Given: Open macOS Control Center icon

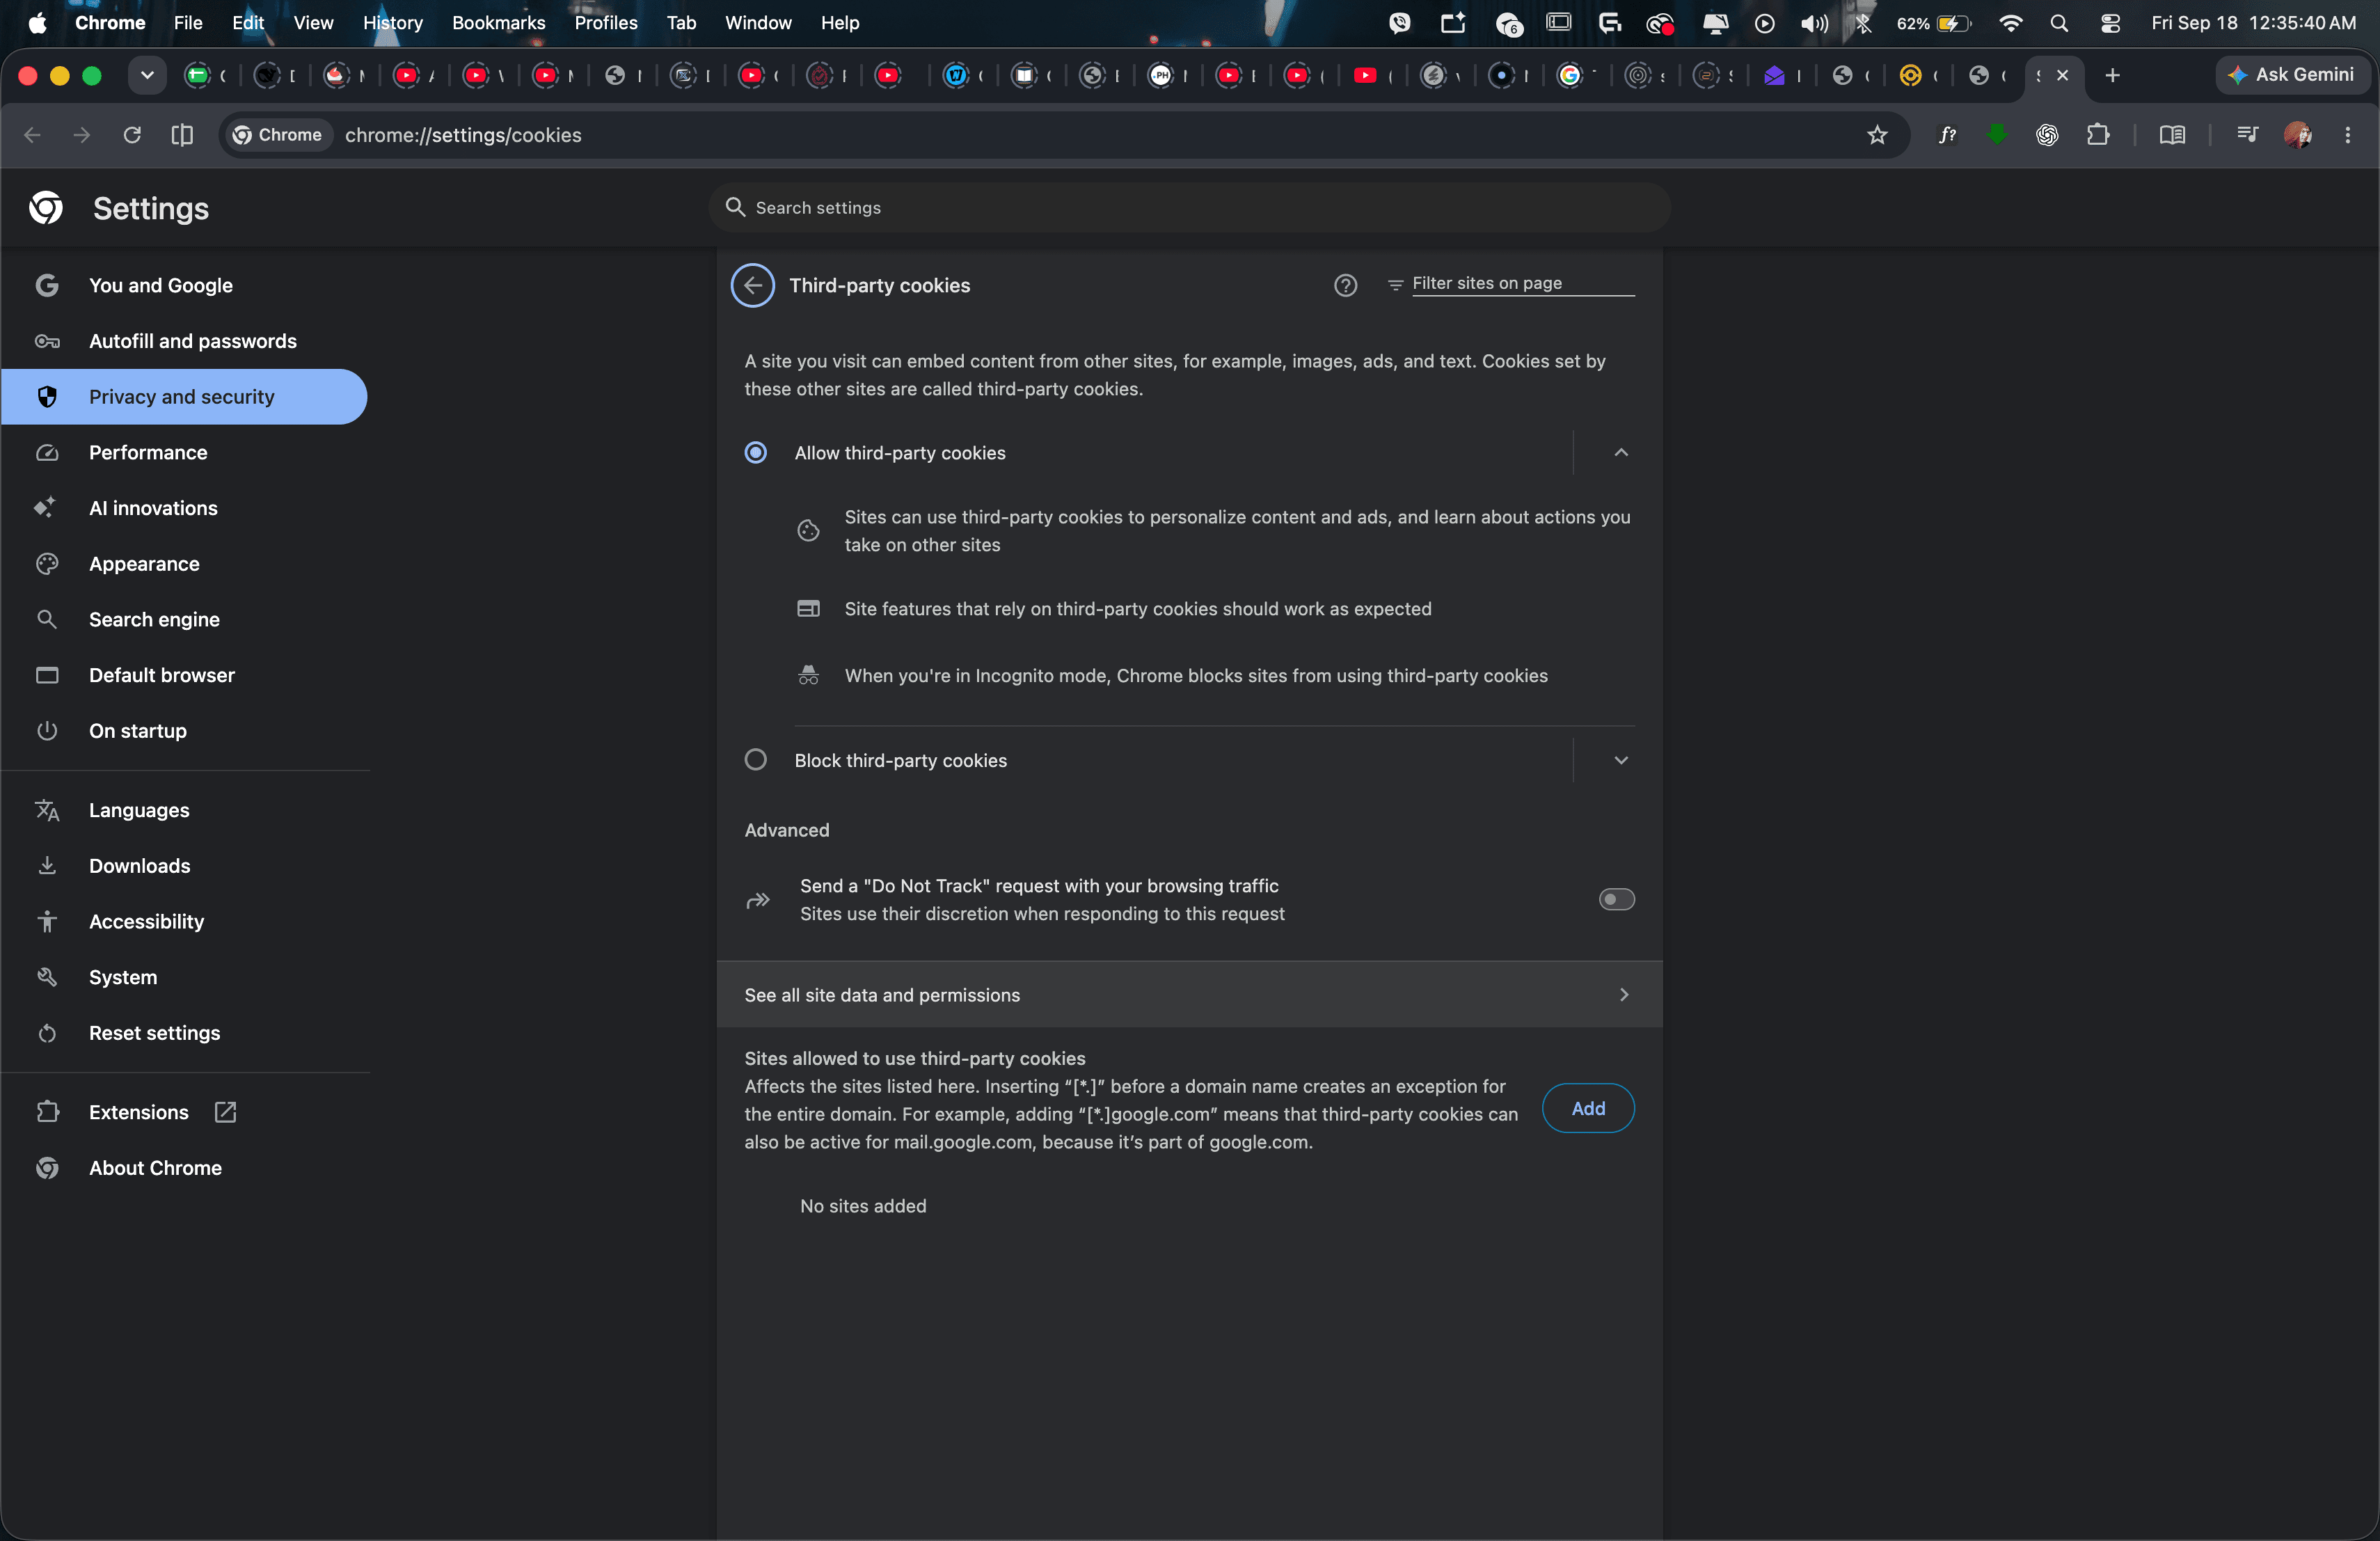Looking at the screenshot, I should coord(2110,23).
